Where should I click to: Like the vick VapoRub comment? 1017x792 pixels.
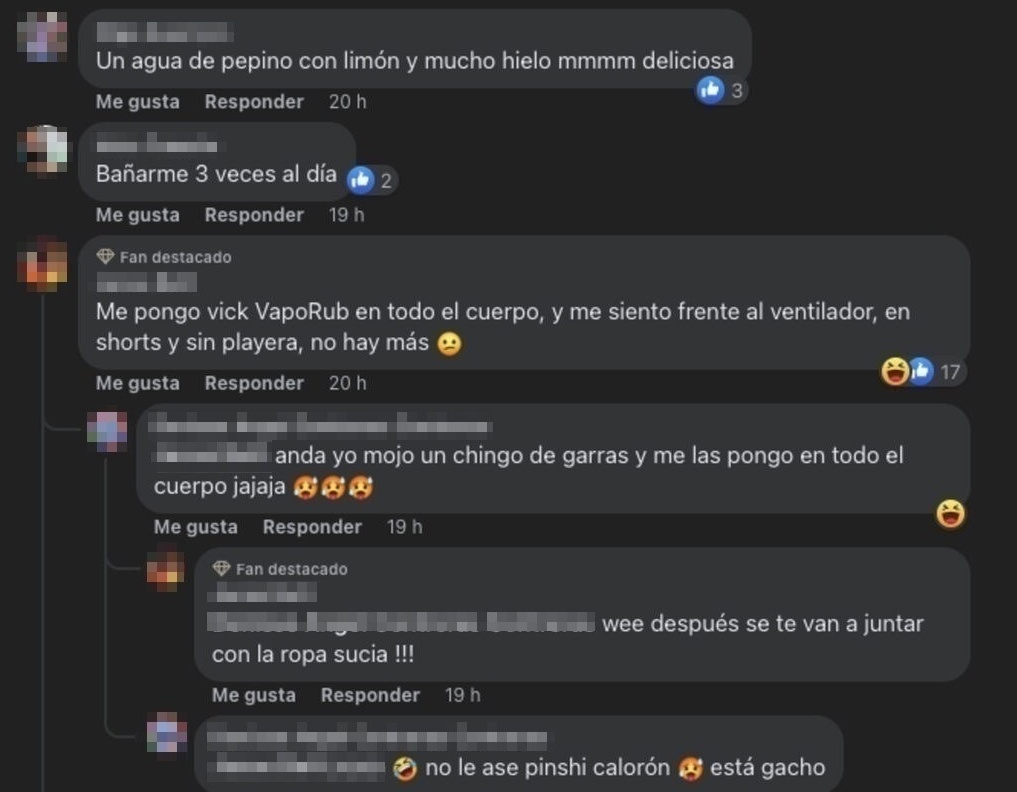[138, 383]
